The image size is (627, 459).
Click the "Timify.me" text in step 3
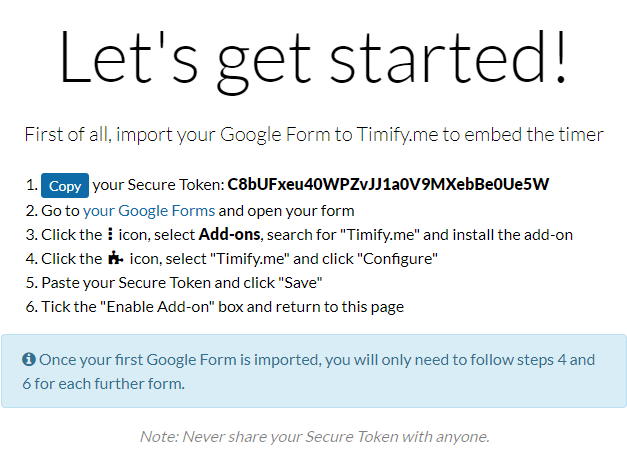[380, 235]
